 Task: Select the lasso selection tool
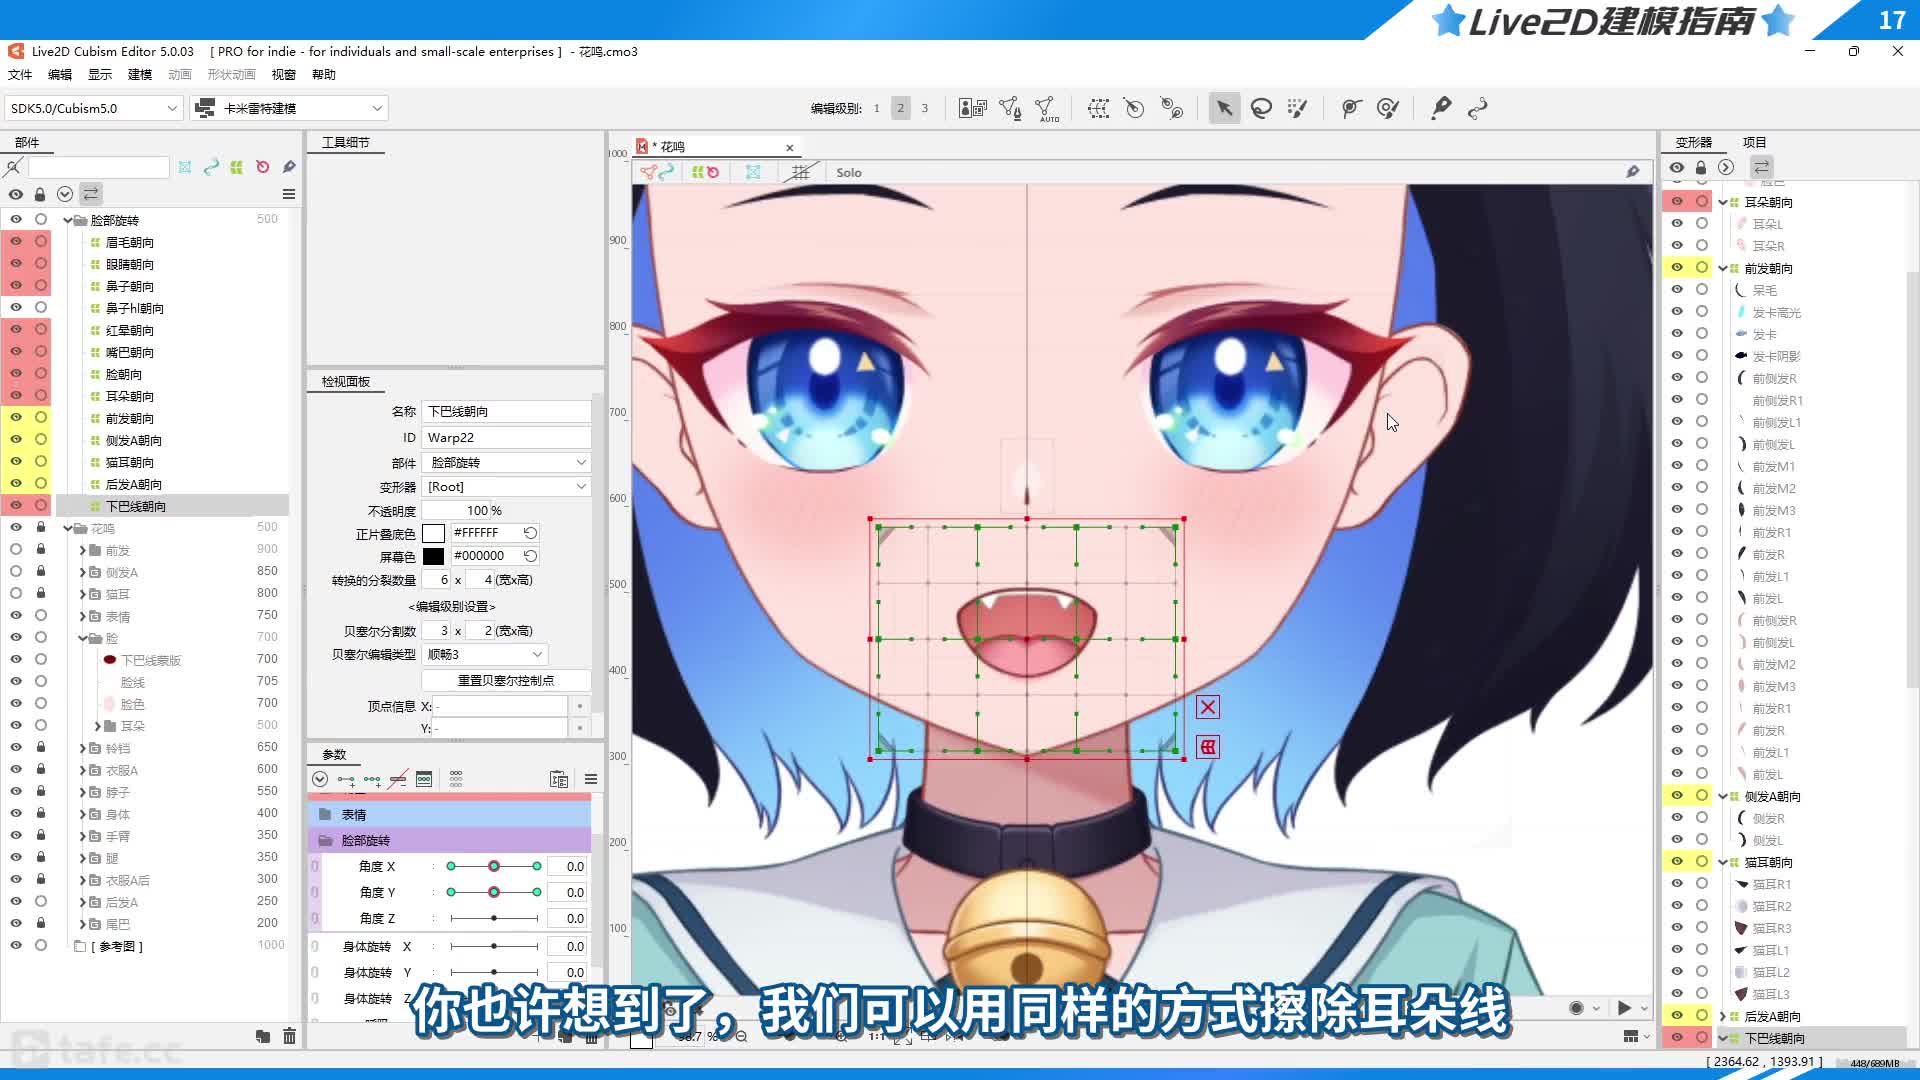tap(1261, 108)
